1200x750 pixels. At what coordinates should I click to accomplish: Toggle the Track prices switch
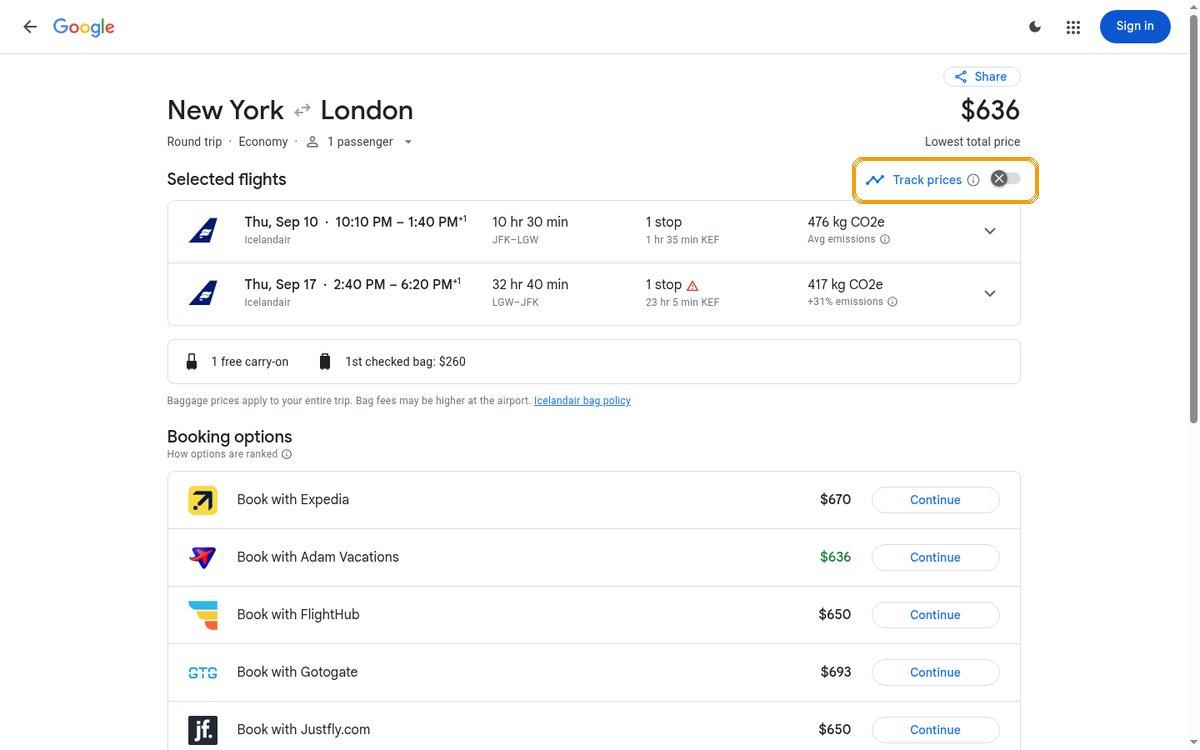coord(1005,179)
